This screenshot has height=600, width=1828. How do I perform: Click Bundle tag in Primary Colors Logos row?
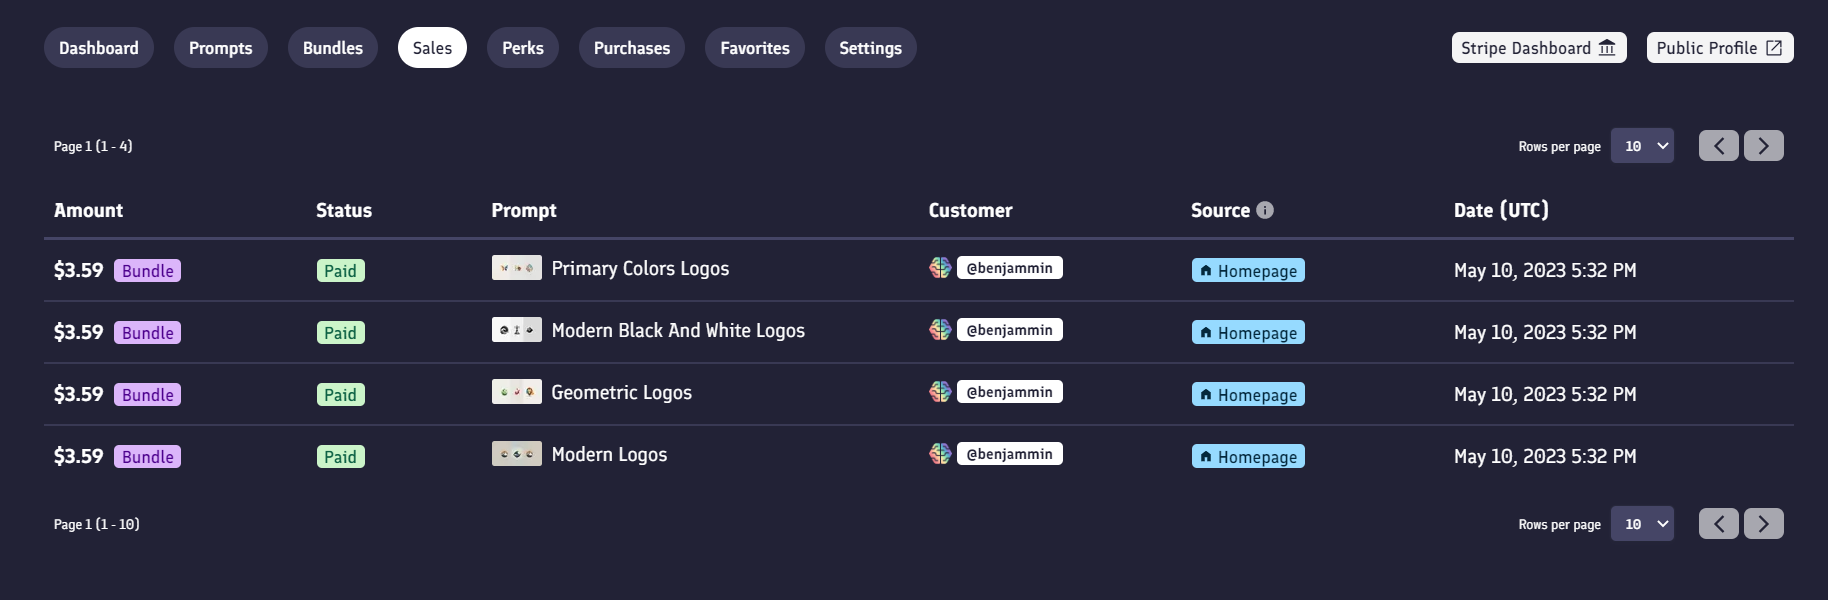click(147, 271)
